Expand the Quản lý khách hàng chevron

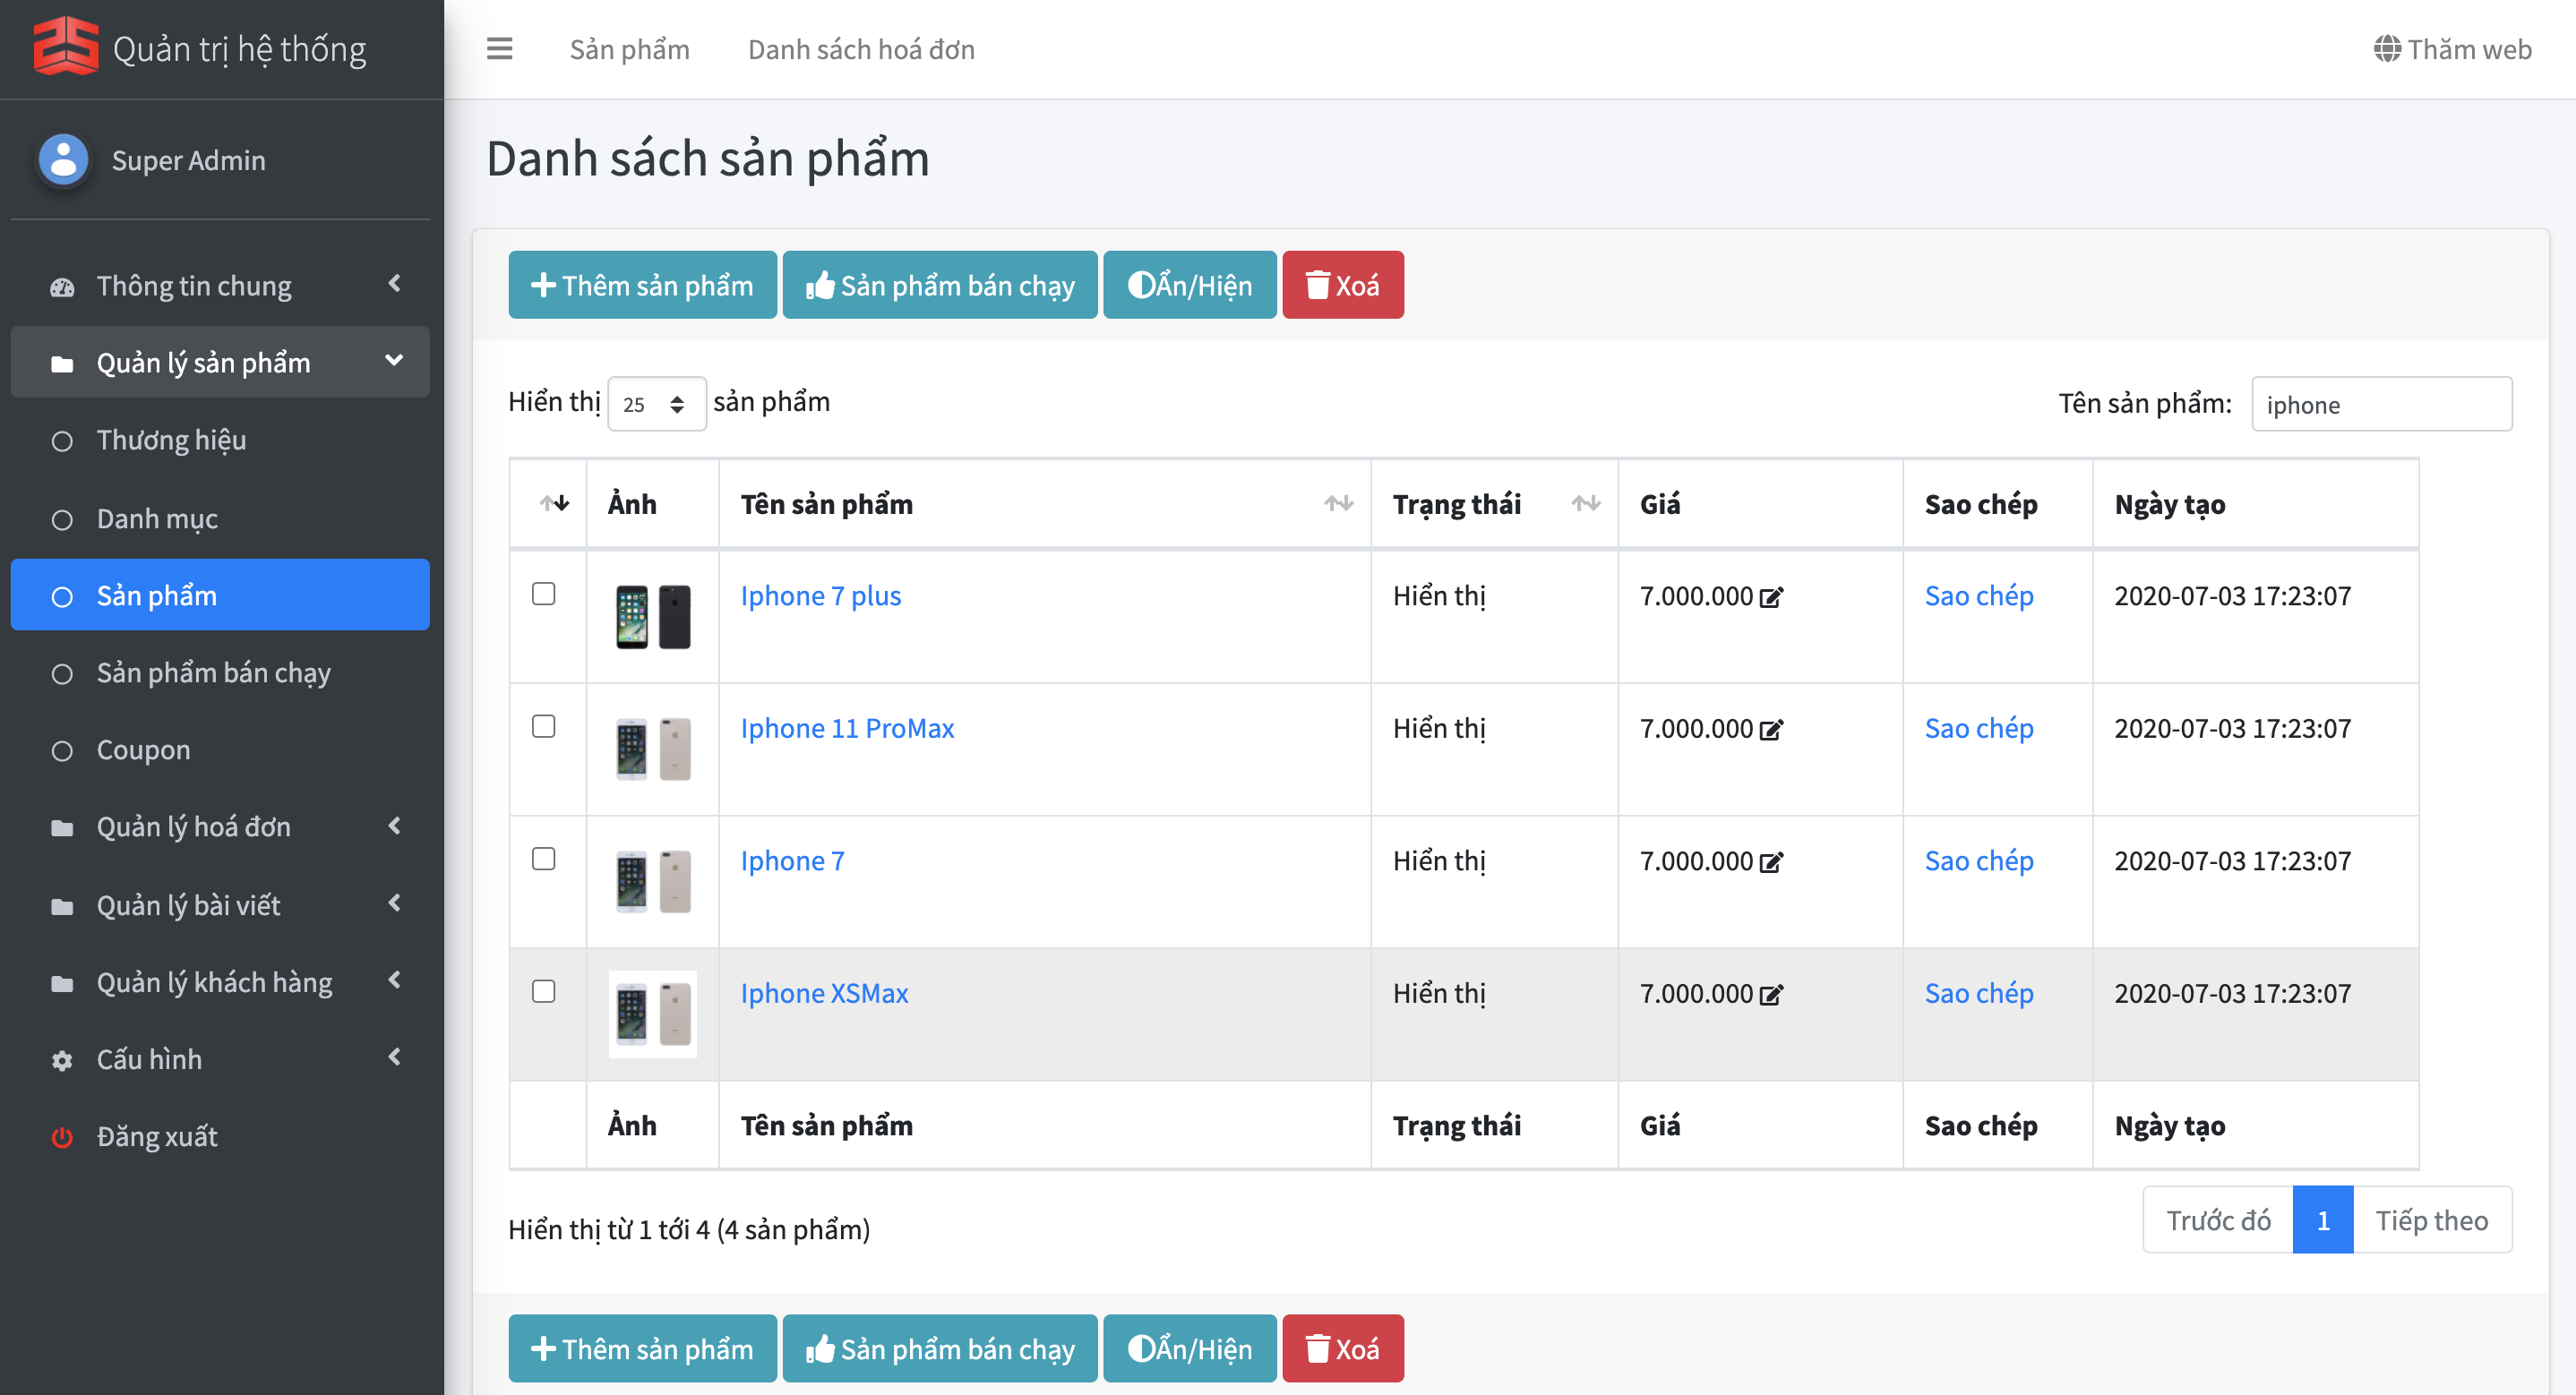(394, 980)
